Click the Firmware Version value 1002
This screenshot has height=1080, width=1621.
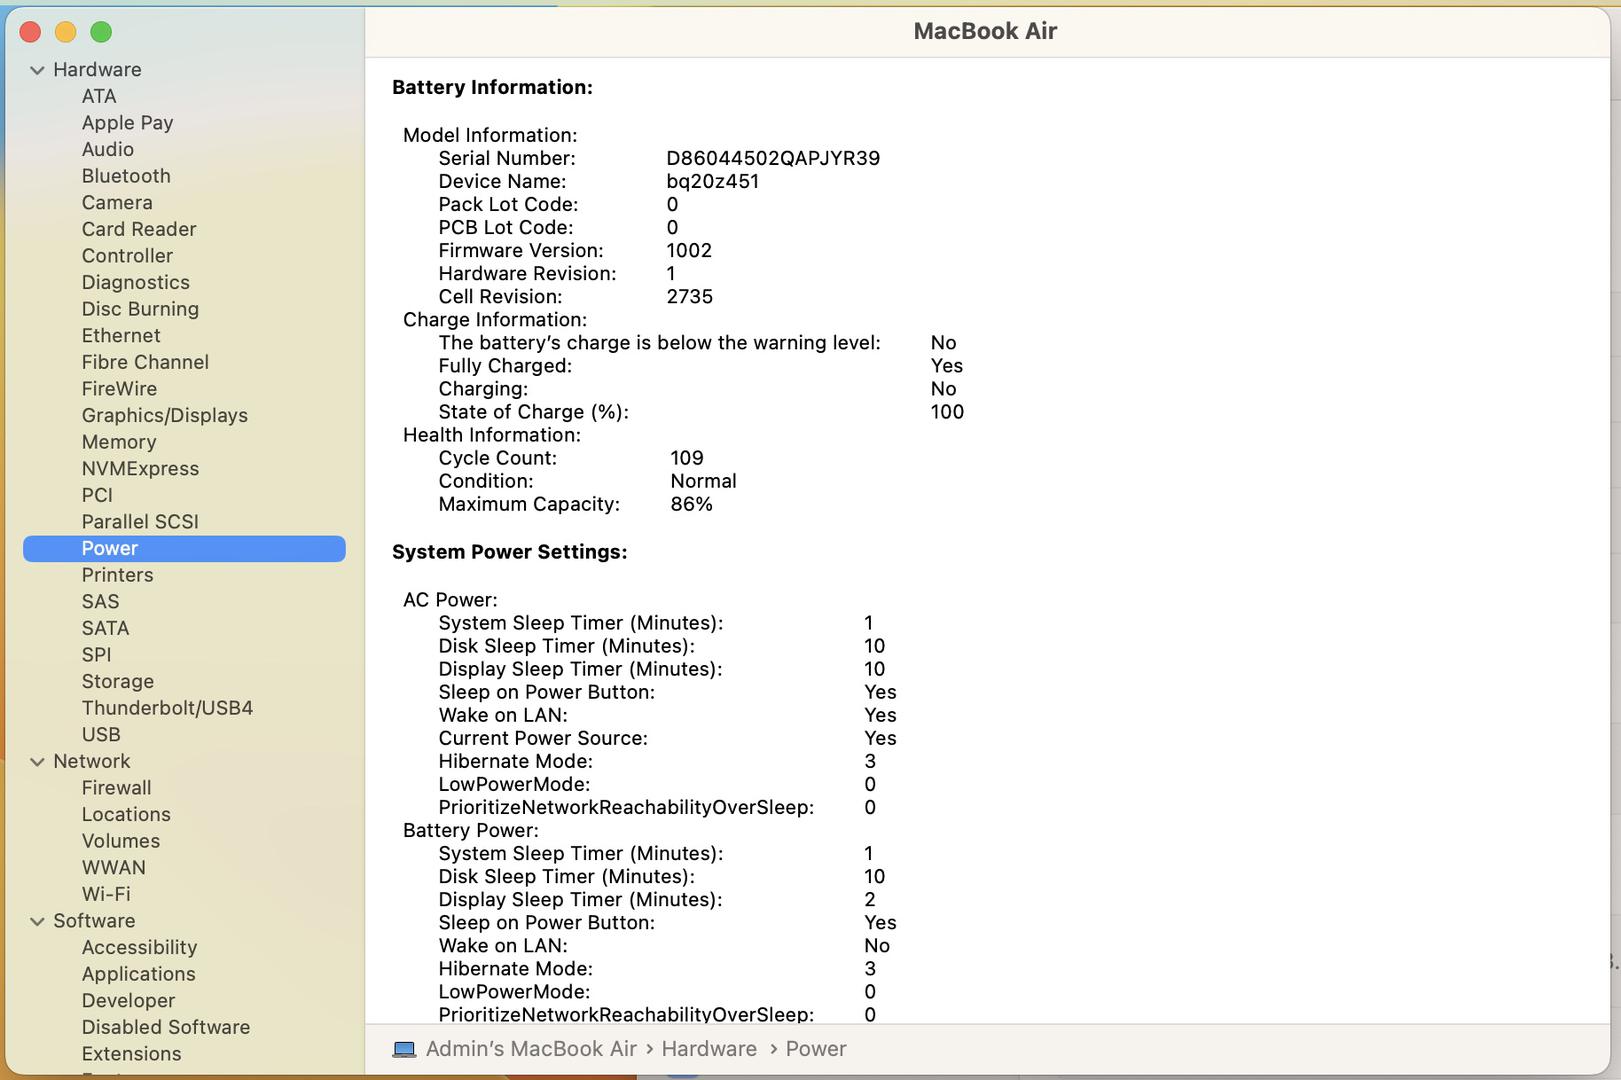tap(689, 250)
